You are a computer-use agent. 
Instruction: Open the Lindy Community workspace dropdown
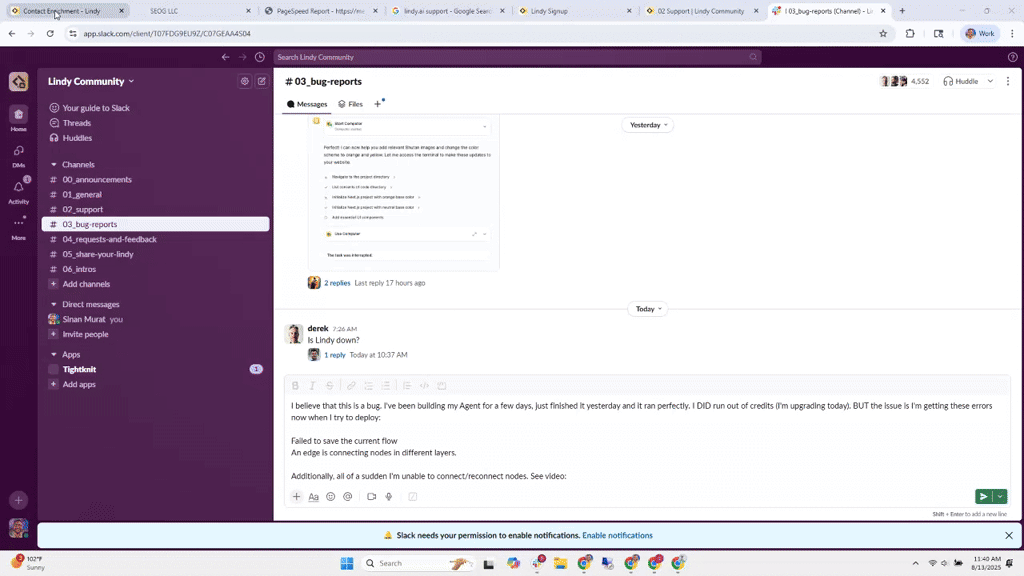pos(90,81)
